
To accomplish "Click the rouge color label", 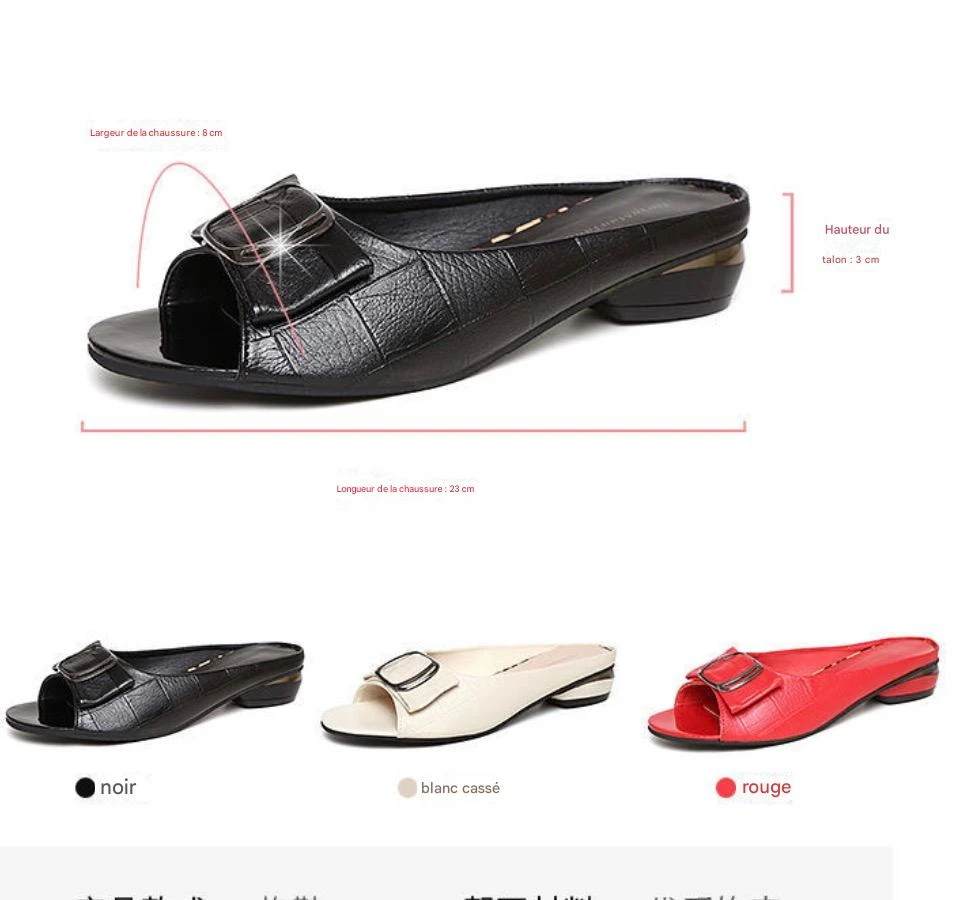I will click(766, 787).
